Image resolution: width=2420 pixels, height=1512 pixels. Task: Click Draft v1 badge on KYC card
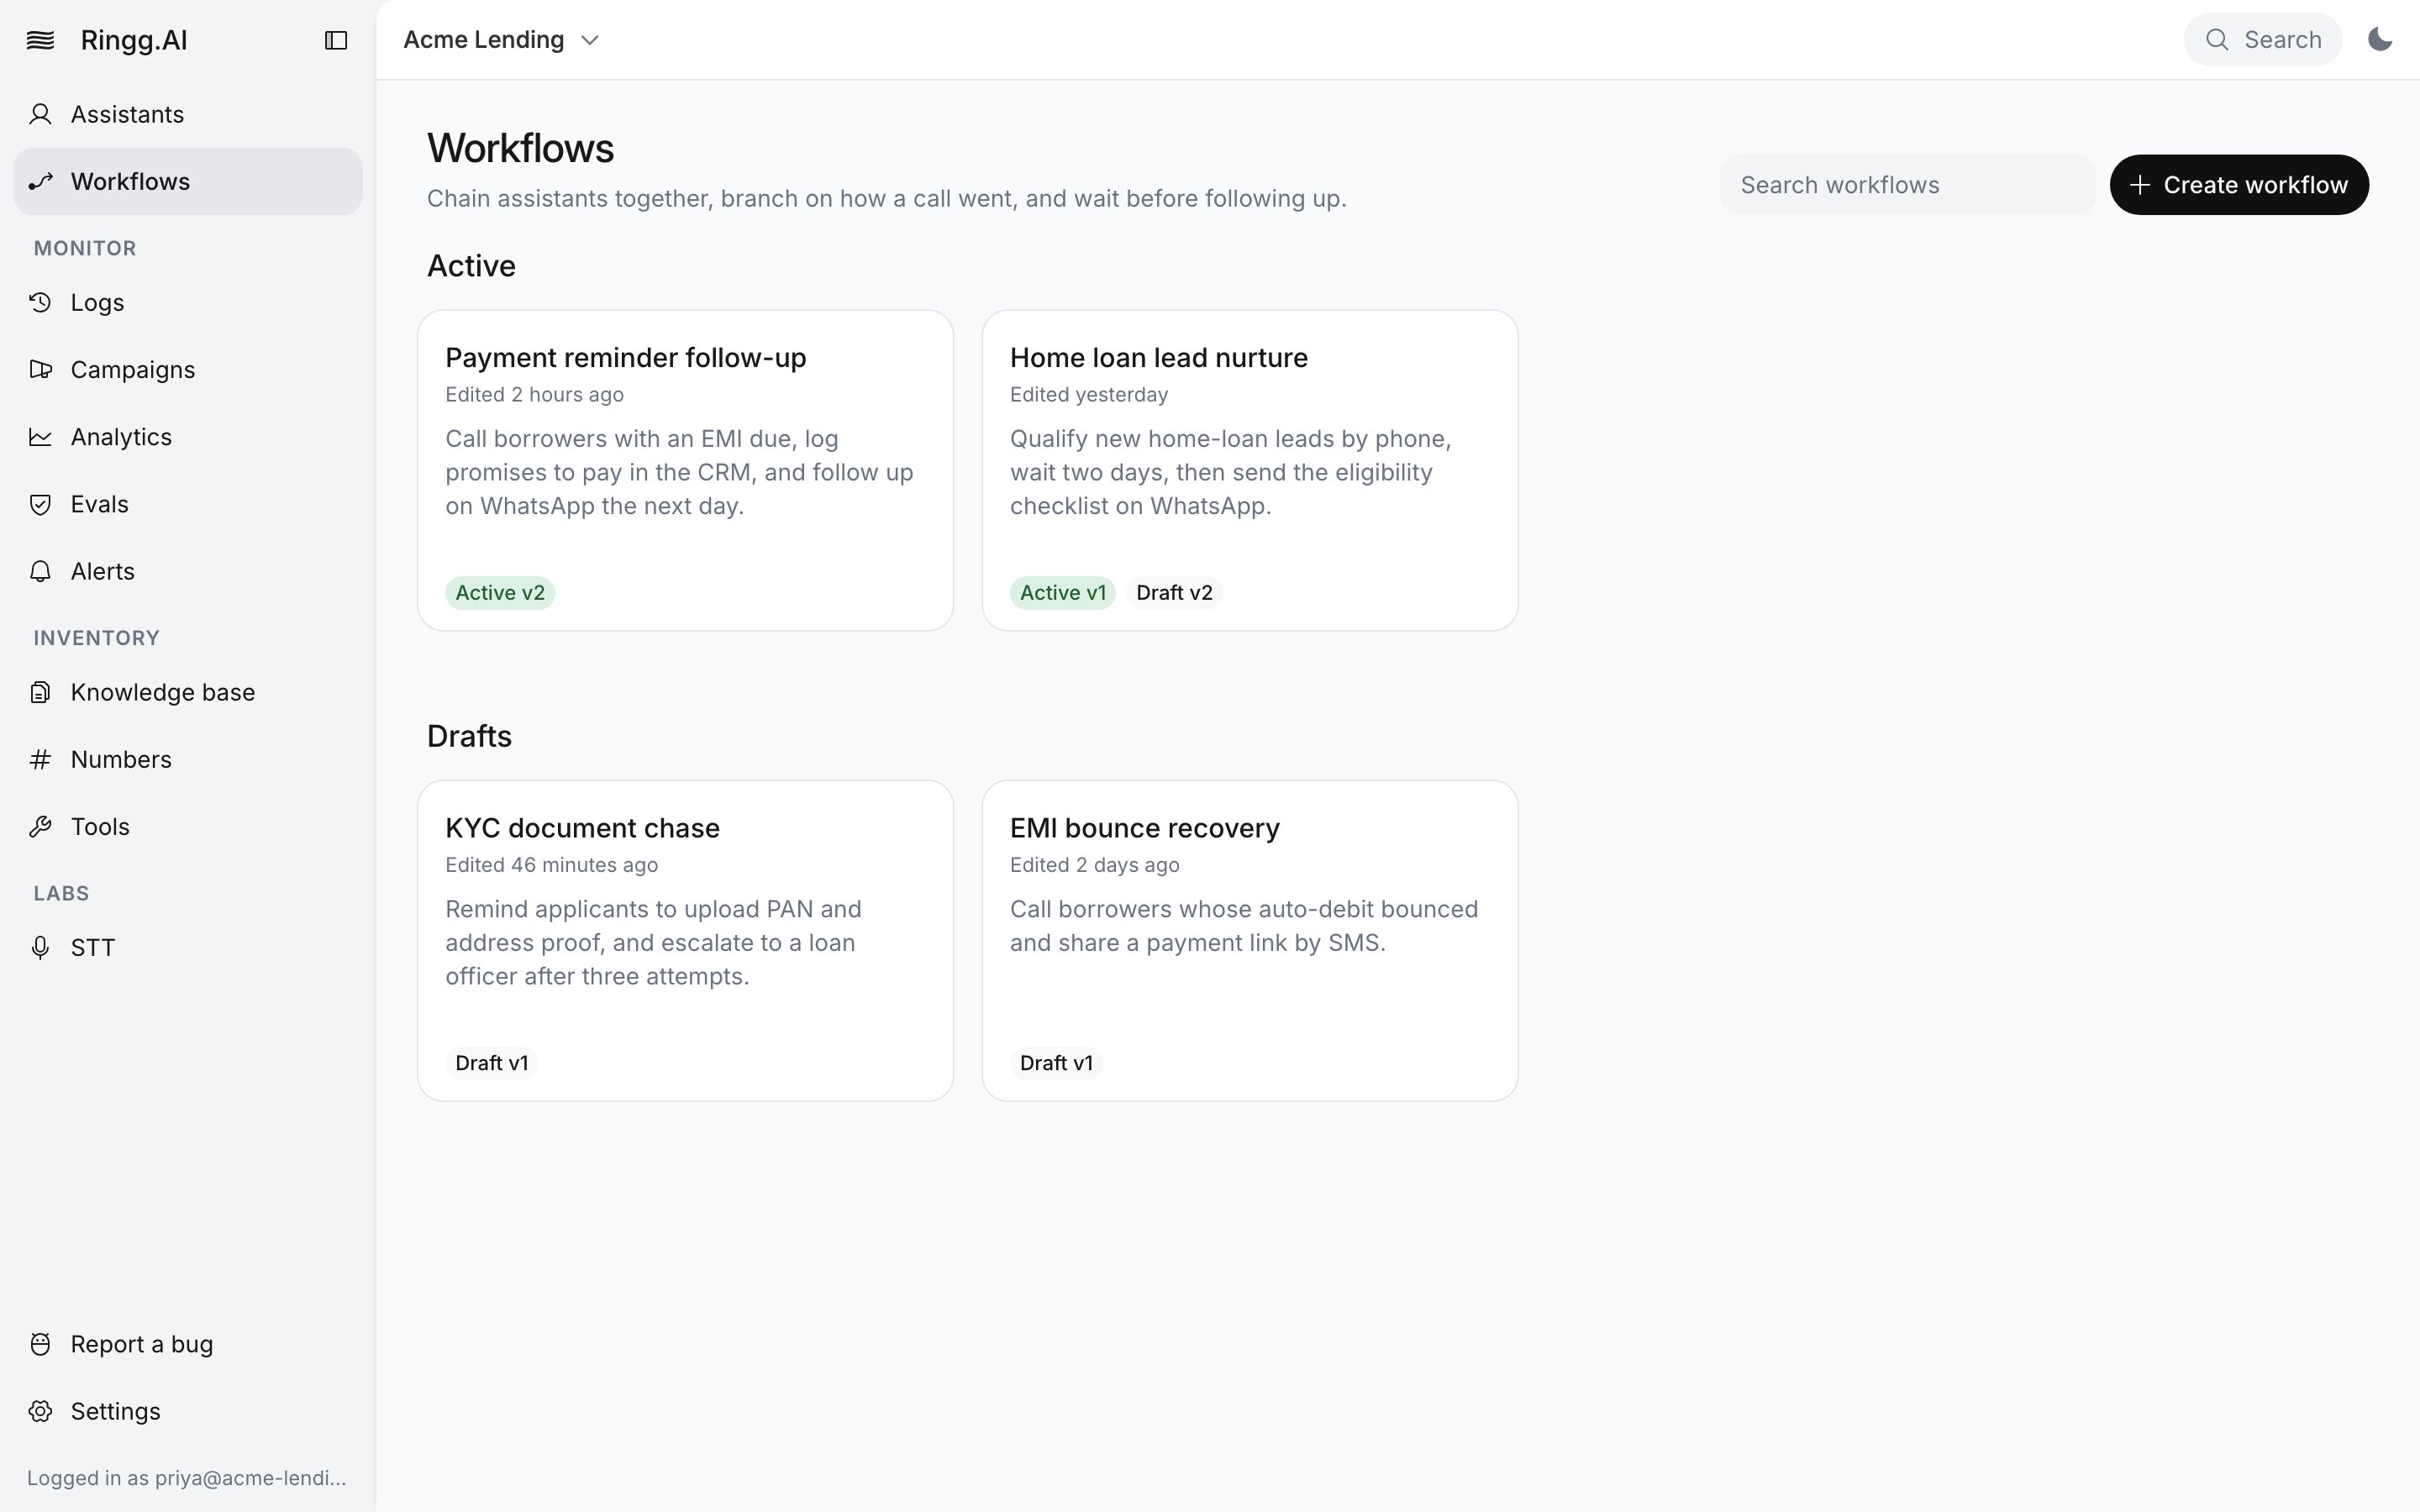492,1063
